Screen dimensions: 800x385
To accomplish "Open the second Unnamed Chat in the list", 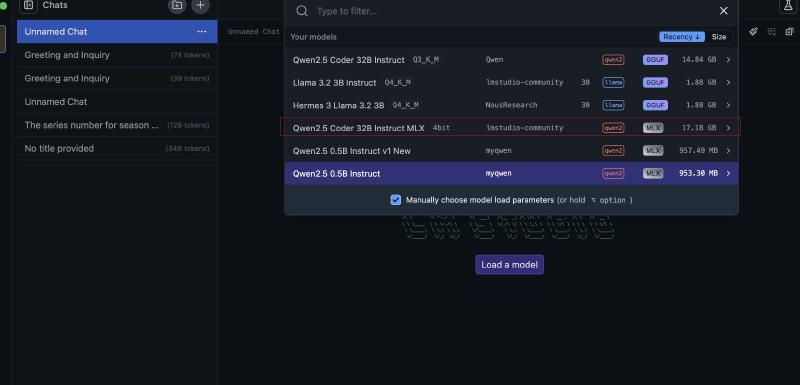I will (x=117, y=102).
